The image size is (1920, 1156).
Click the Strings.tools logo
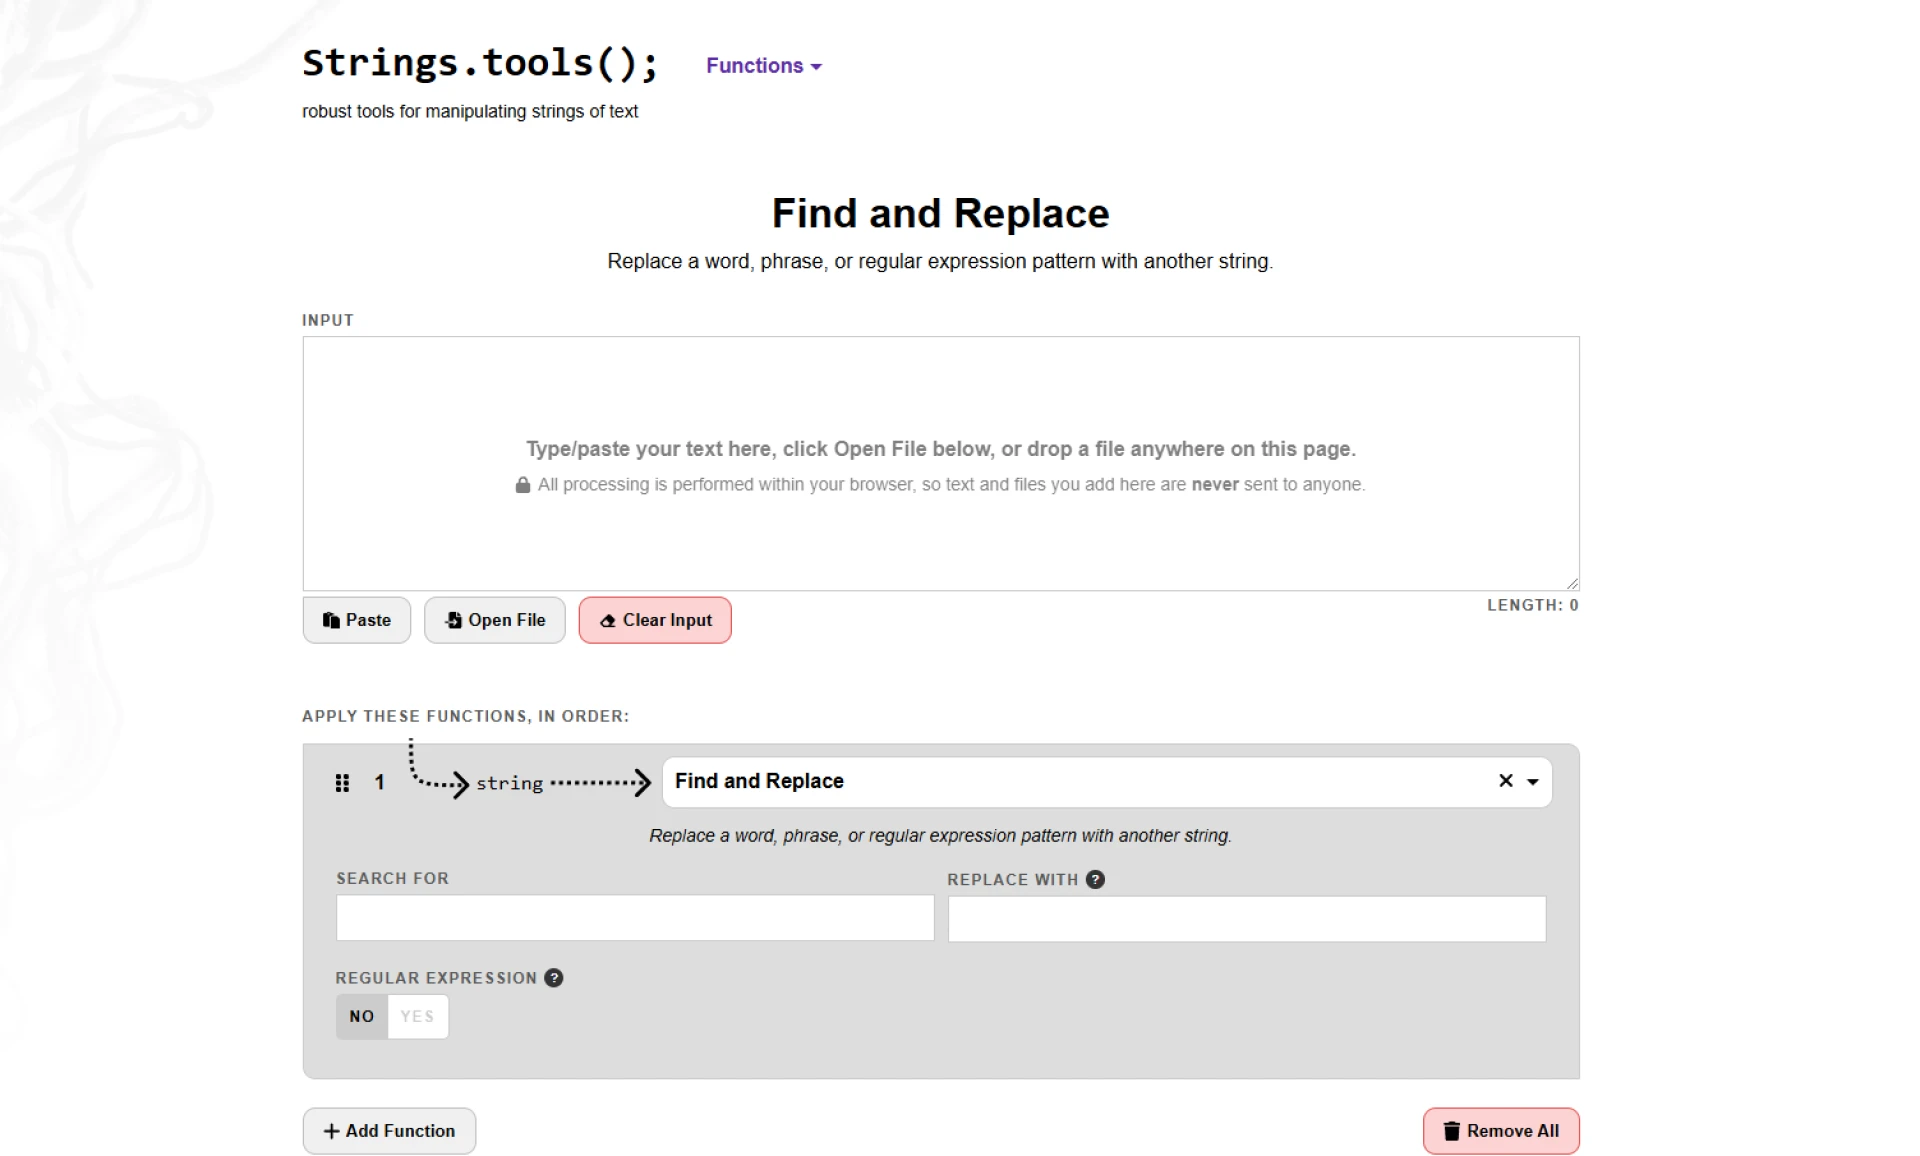click(x=480, y=63)
